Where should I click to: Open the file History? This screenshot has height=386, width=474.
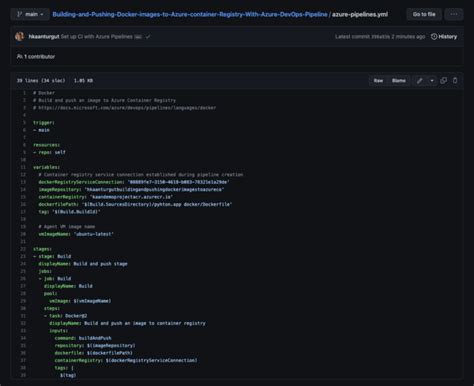pos(444,37)
